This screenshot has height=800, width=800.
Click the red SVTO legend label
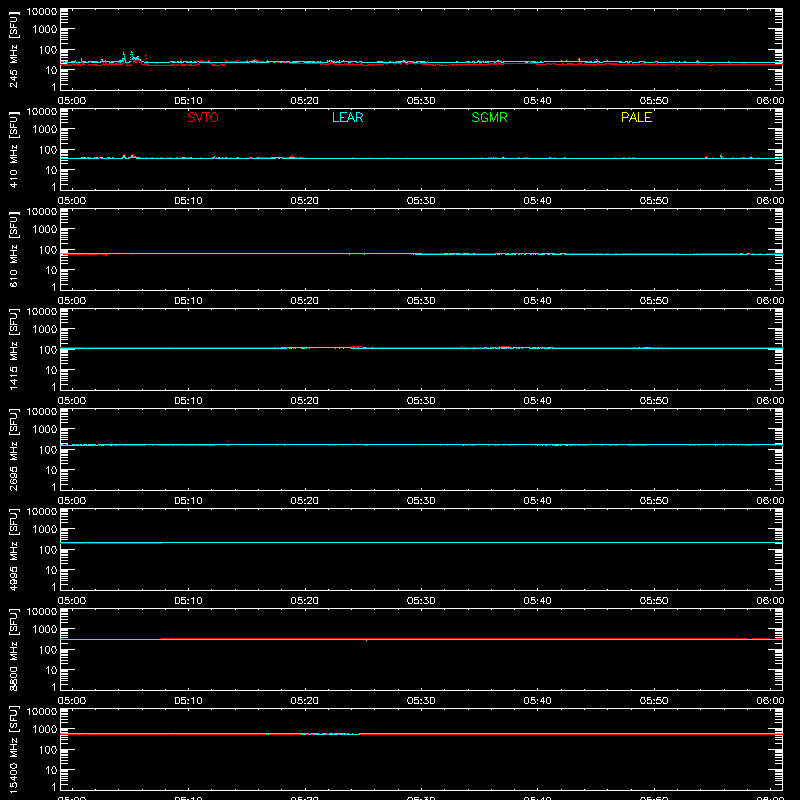203,117
